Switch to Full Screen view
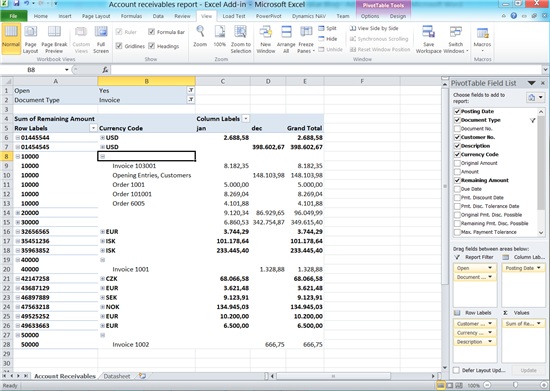This screenshot has width=550, height=391. [x=101, y=39]
